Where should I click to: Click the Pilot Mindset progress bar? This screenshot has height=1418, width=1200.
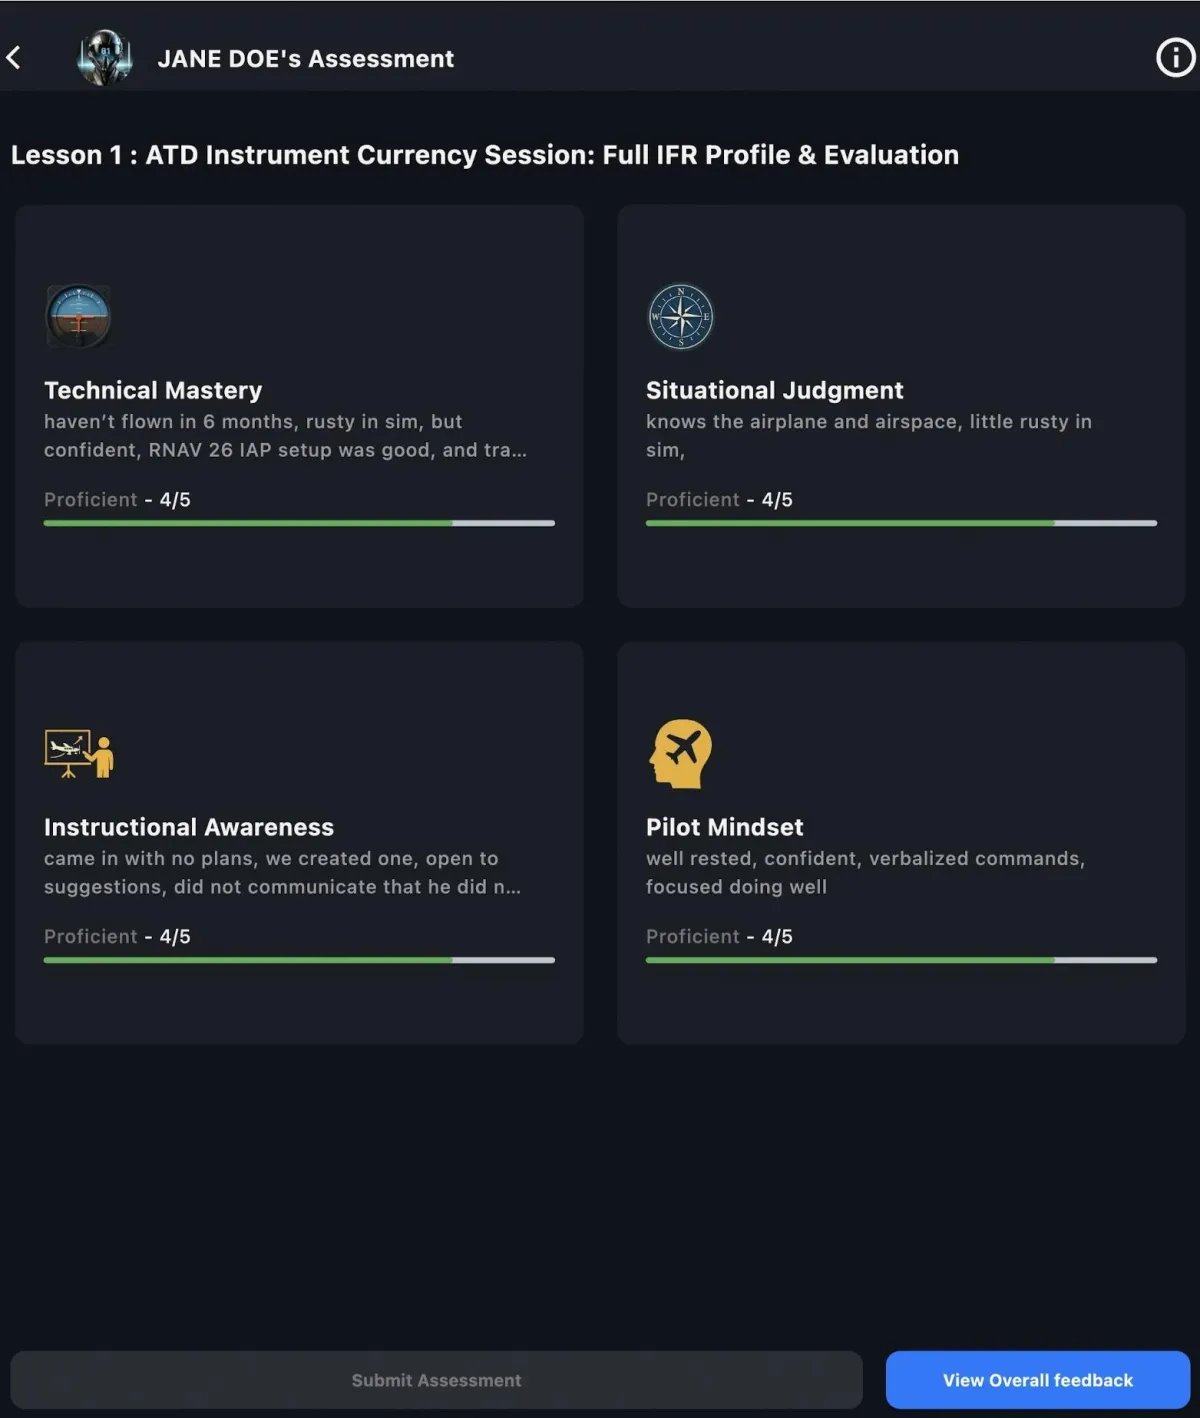901,960
